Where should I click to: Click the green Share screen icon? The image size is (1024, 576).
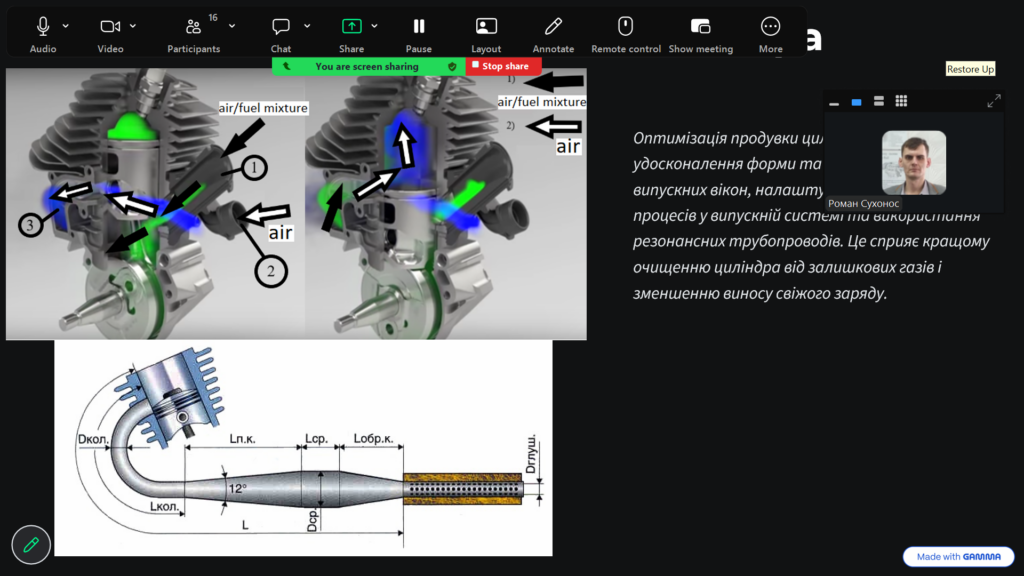click(351, 27)
